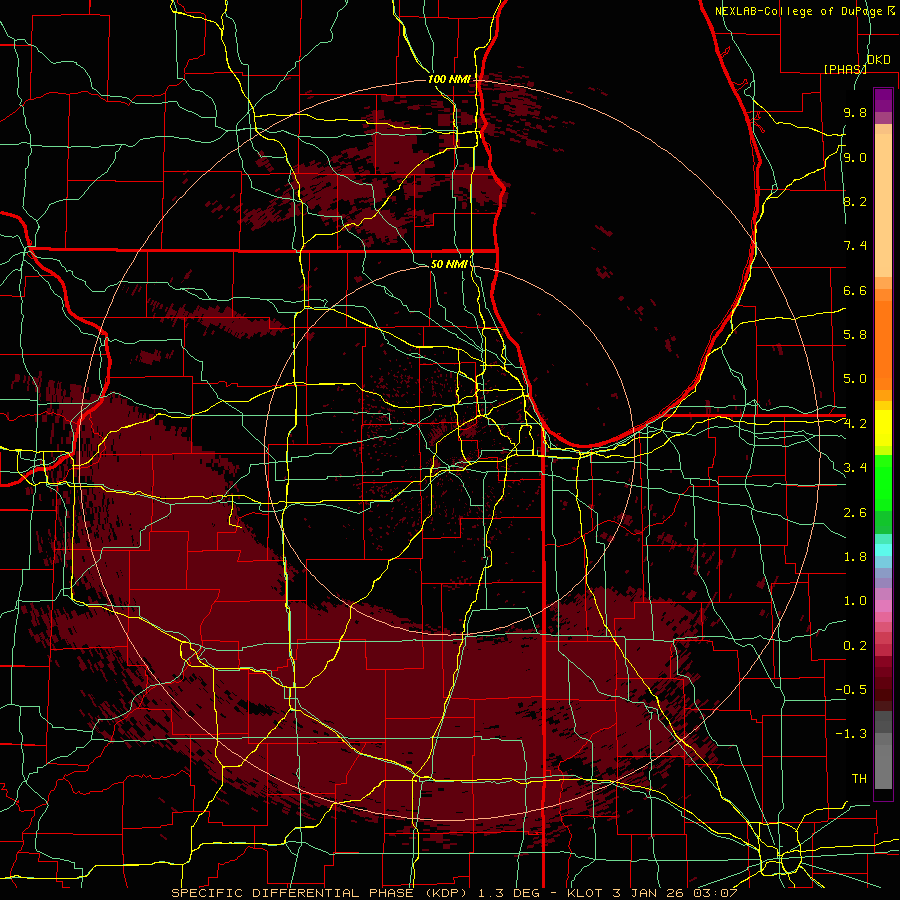Click the [PHAS] label above the color scale
The width and height of the screenshot is (900, 900).
(x=845, y=69)
